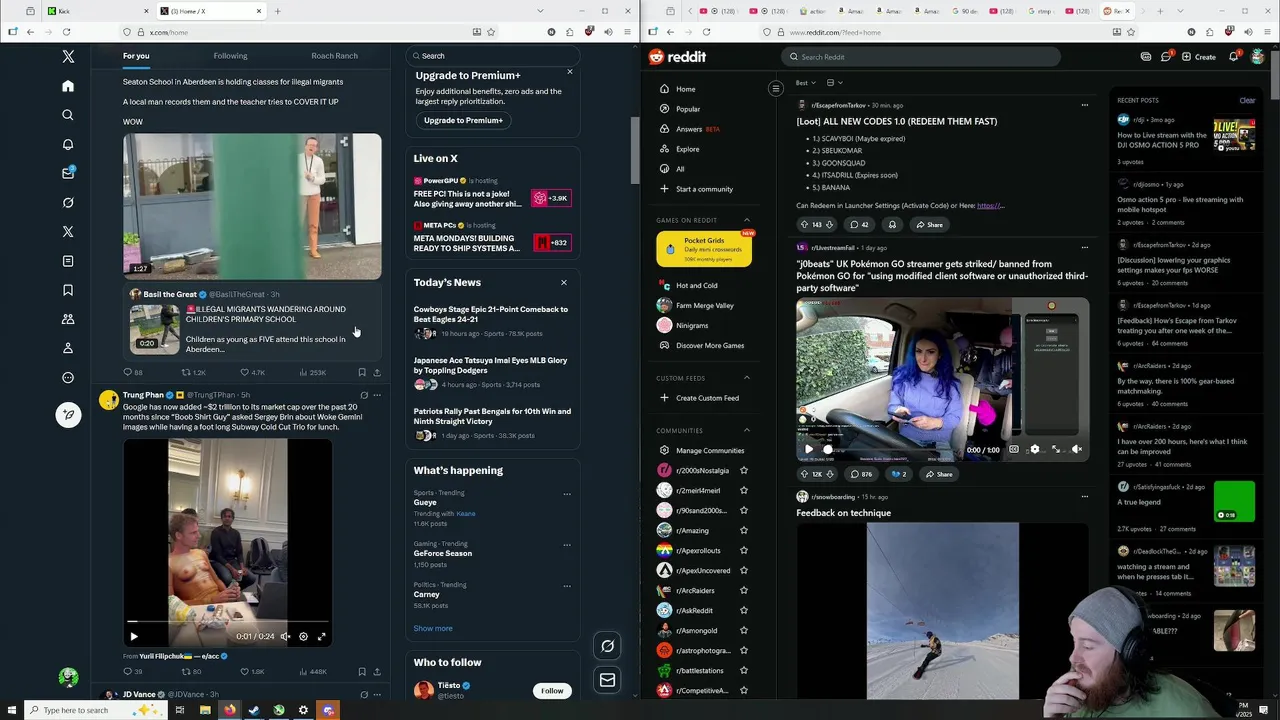
Task: Open Bookmarks icon in X sidebar
Action: [x=68, y=290]
